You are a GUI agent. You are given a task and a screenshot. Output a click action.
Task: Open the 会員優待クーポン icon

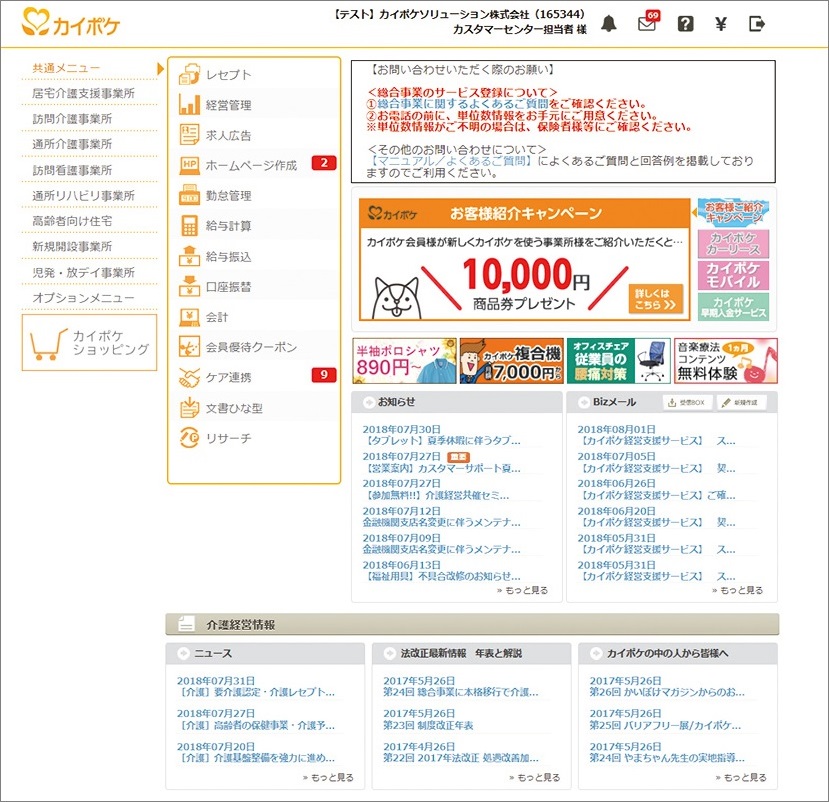click(x=189, y=347)
